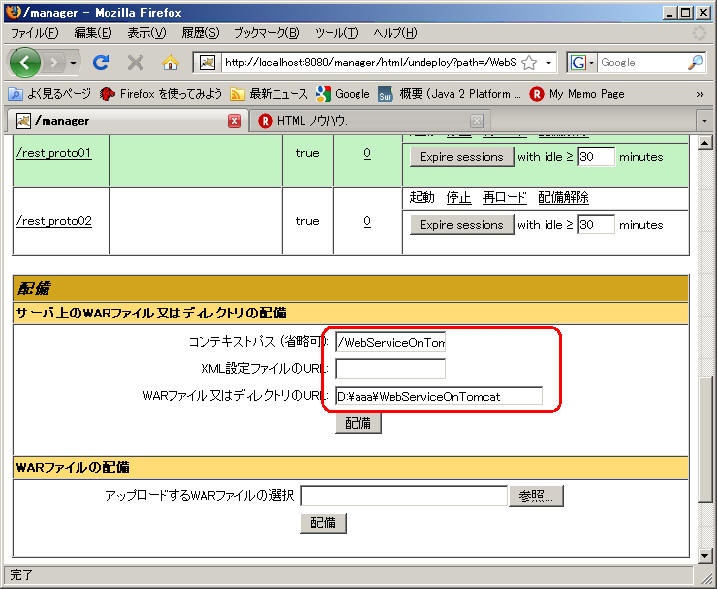Open the ブックマーク(B) menu
This screenshot has width=717, height=589.
[266, 33]
